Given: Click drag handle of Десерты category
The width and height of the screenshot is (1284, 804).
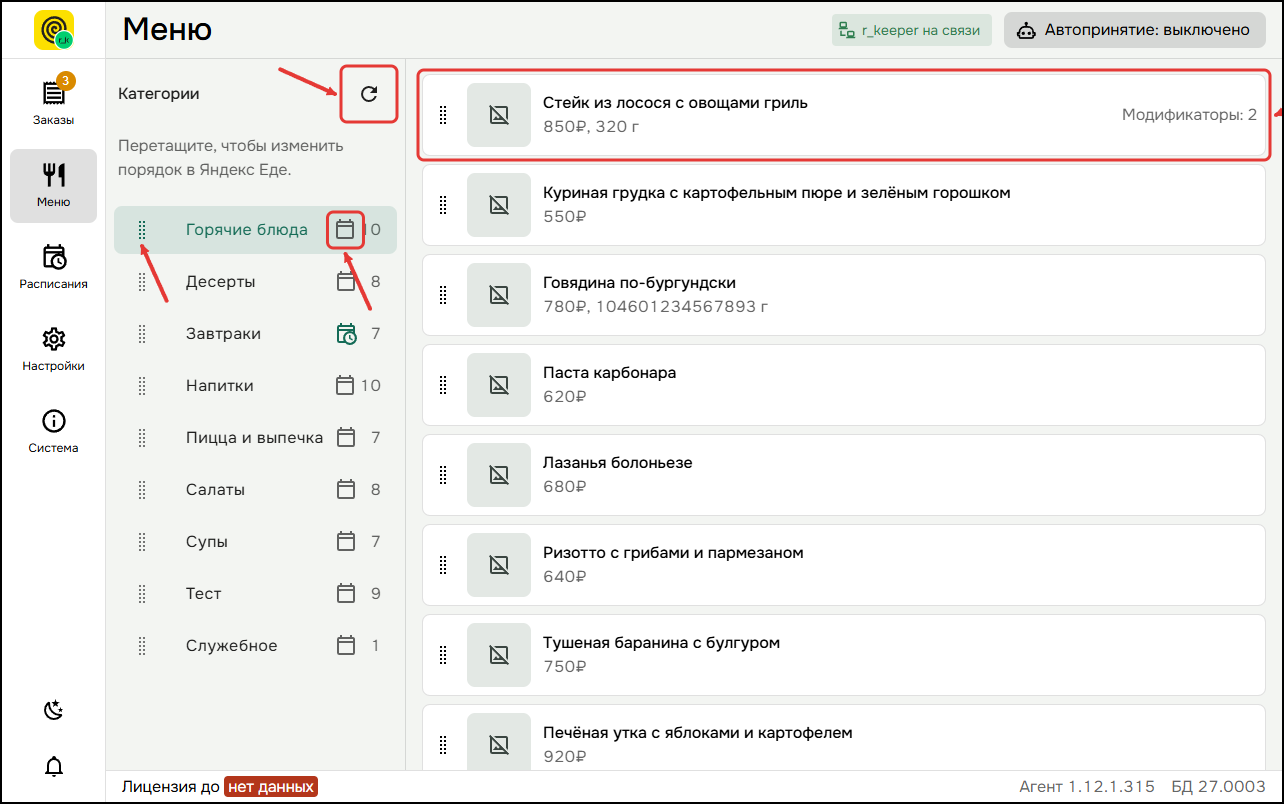Looking at the screenshot, I should click(142, 282).
